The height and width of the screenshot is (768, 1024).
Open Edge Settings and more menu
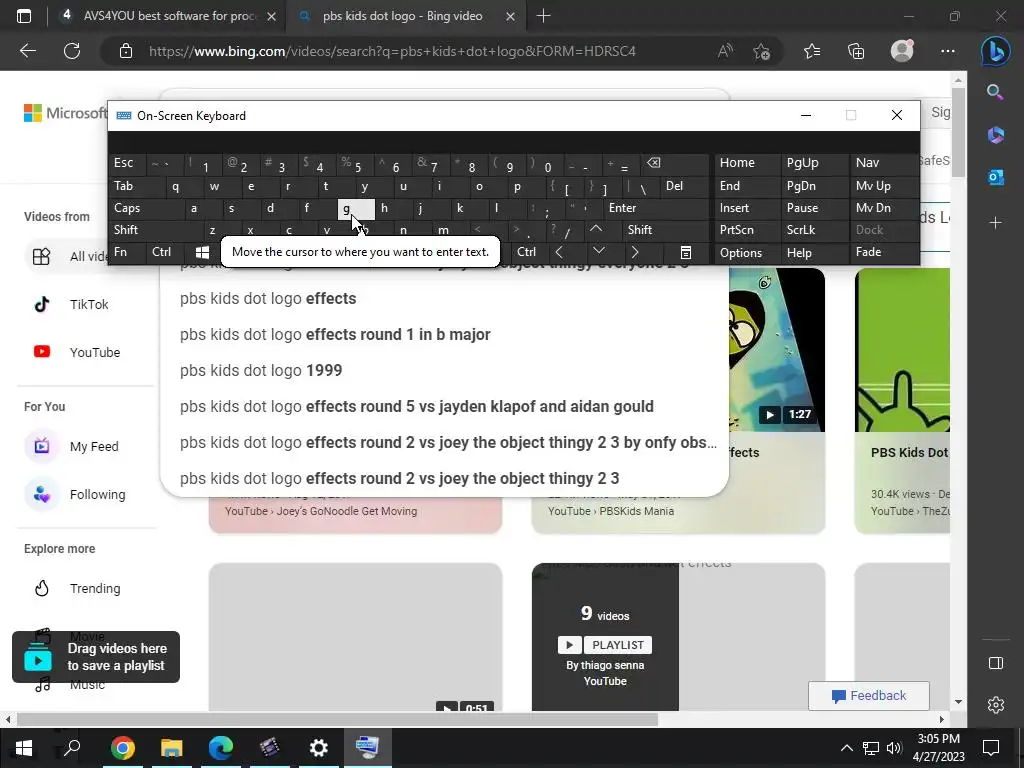(948, 51)
